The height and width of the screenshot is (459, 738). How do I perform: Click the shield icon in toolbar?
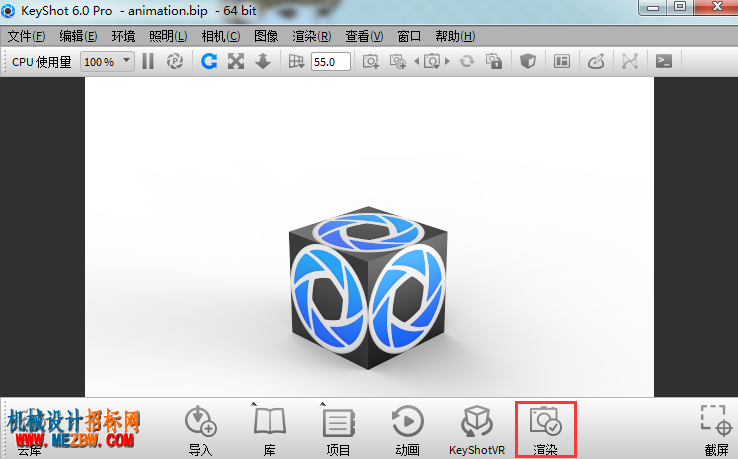coord(528,61)
